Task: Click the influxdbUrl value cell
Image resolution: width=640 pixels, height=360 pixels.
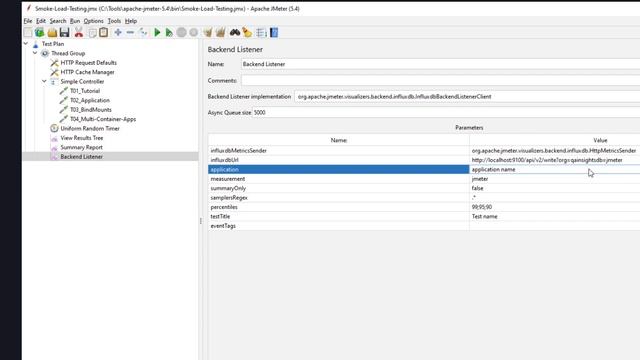Action: (555, 160)
